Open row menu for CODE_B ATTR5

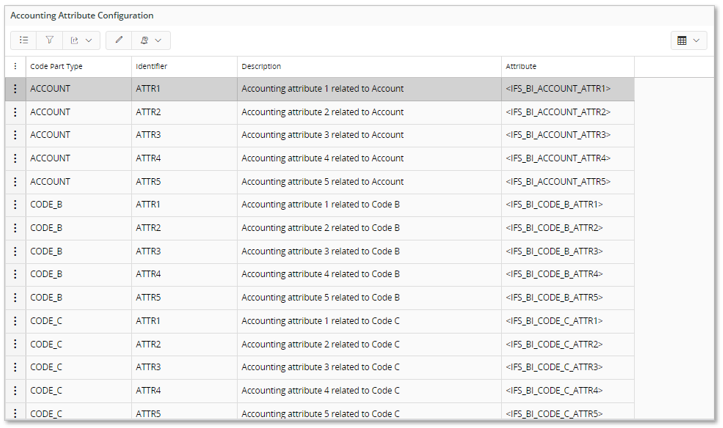(15, 297)
